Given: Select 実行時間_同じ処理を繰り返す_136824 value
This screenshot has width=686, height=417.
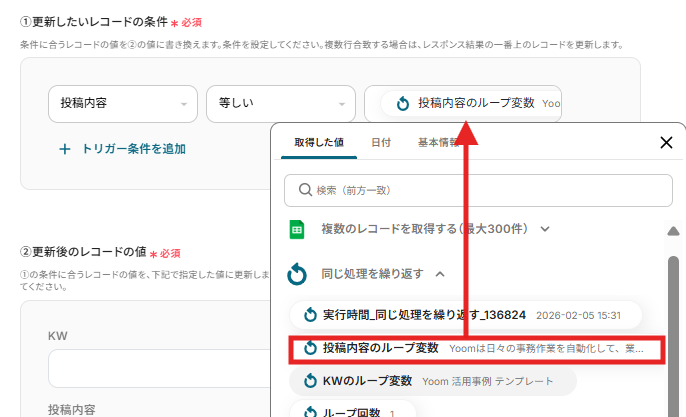Looking at the screenshot, I should [466, 315].
